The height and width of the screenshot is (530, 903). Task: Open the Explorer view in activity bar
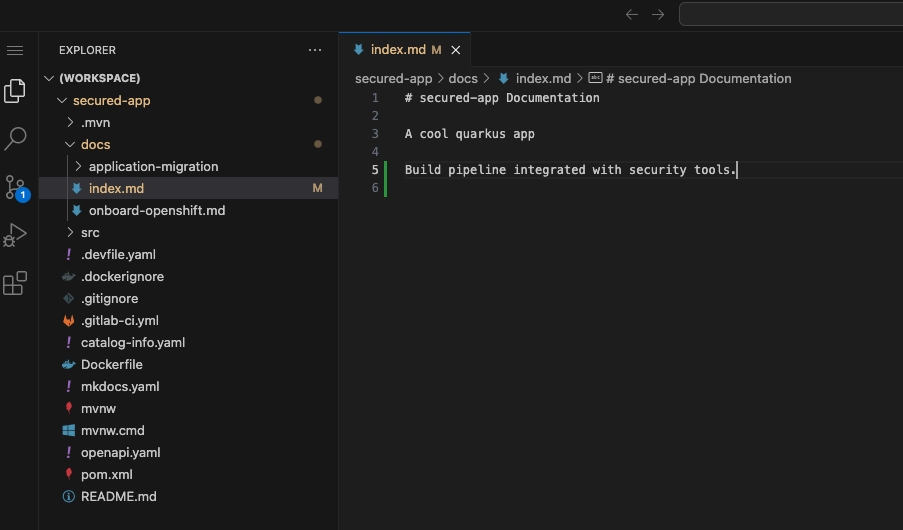coord(15,91)
